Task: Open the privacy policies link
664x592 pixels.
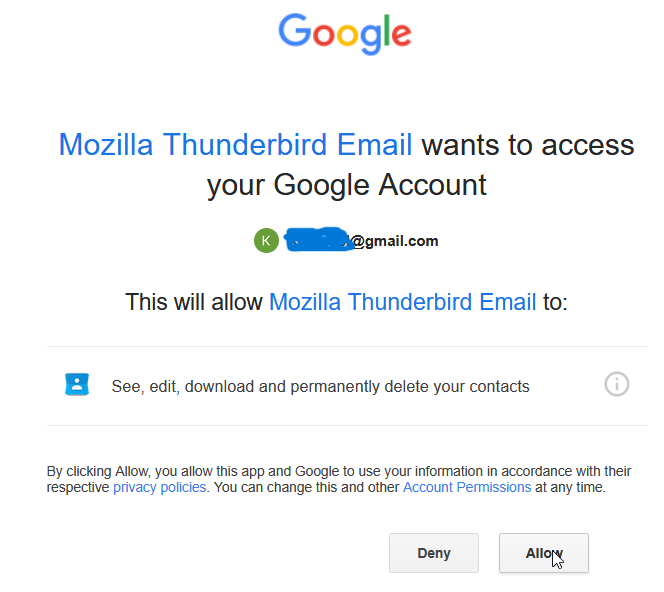Action: 159,487
